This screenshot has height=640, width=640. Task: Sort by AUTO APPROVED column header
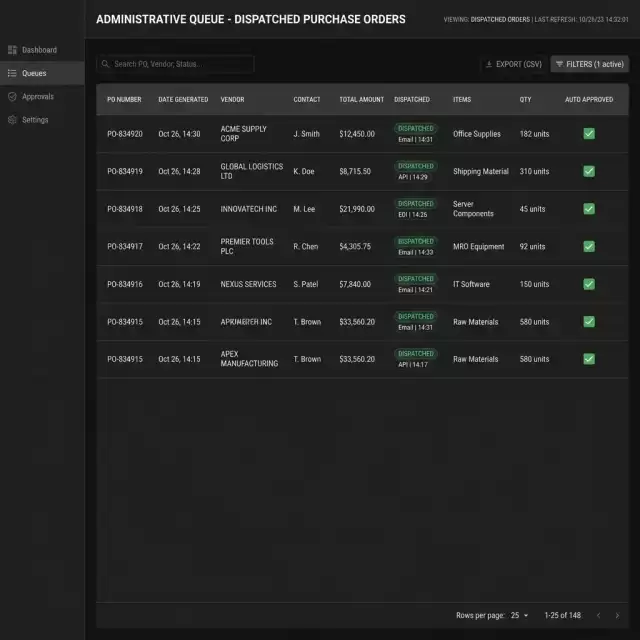pyautogui.click(x=589, y=100)
